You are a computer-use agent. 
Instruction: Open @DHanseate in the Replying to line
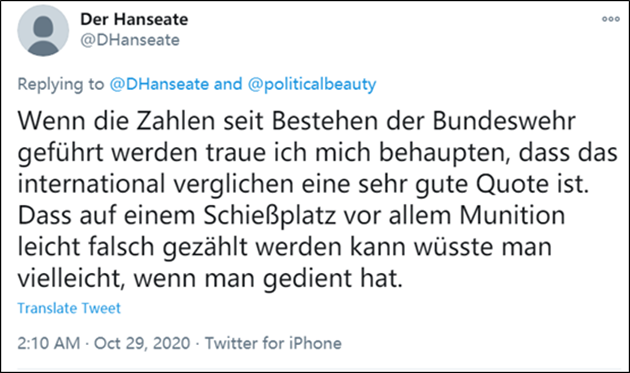click(x=159, y=84)
